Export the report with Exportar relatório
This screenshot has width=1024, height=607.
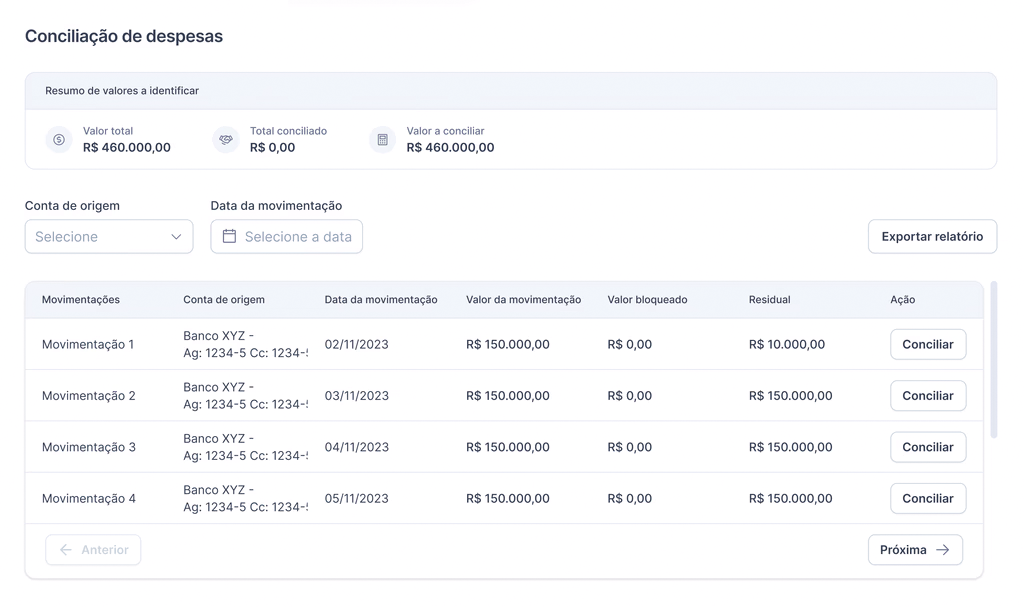point(932,237)
